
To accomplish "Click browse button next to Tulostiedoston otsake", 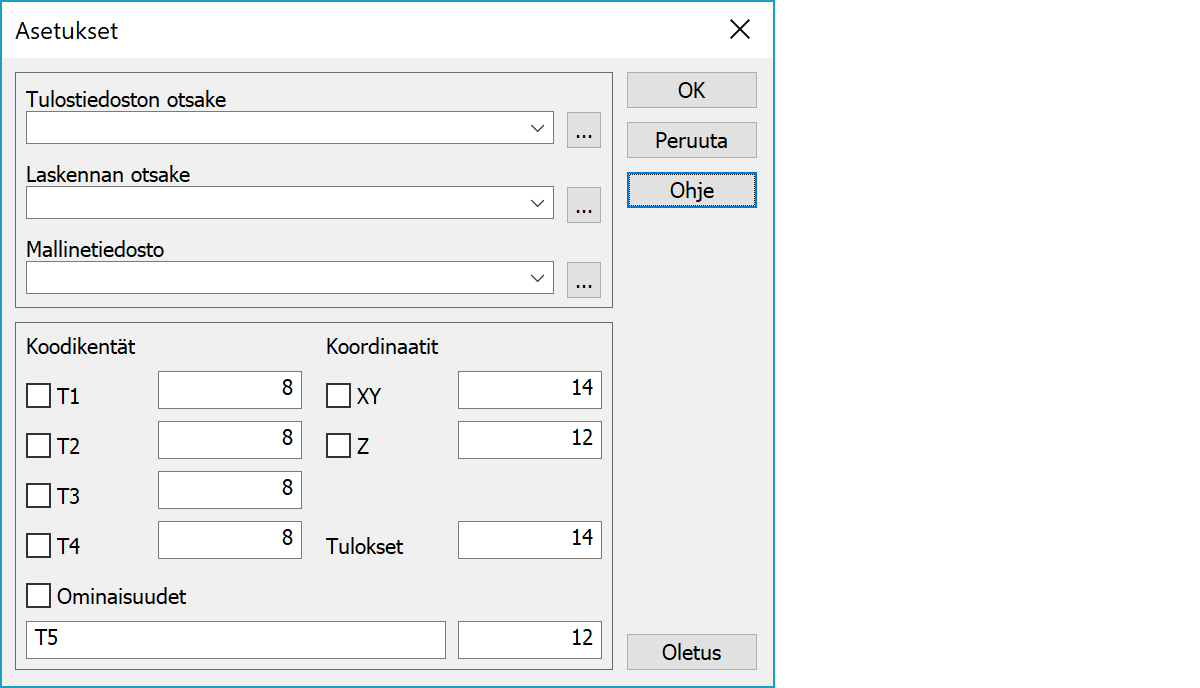I will coord(584,130).
